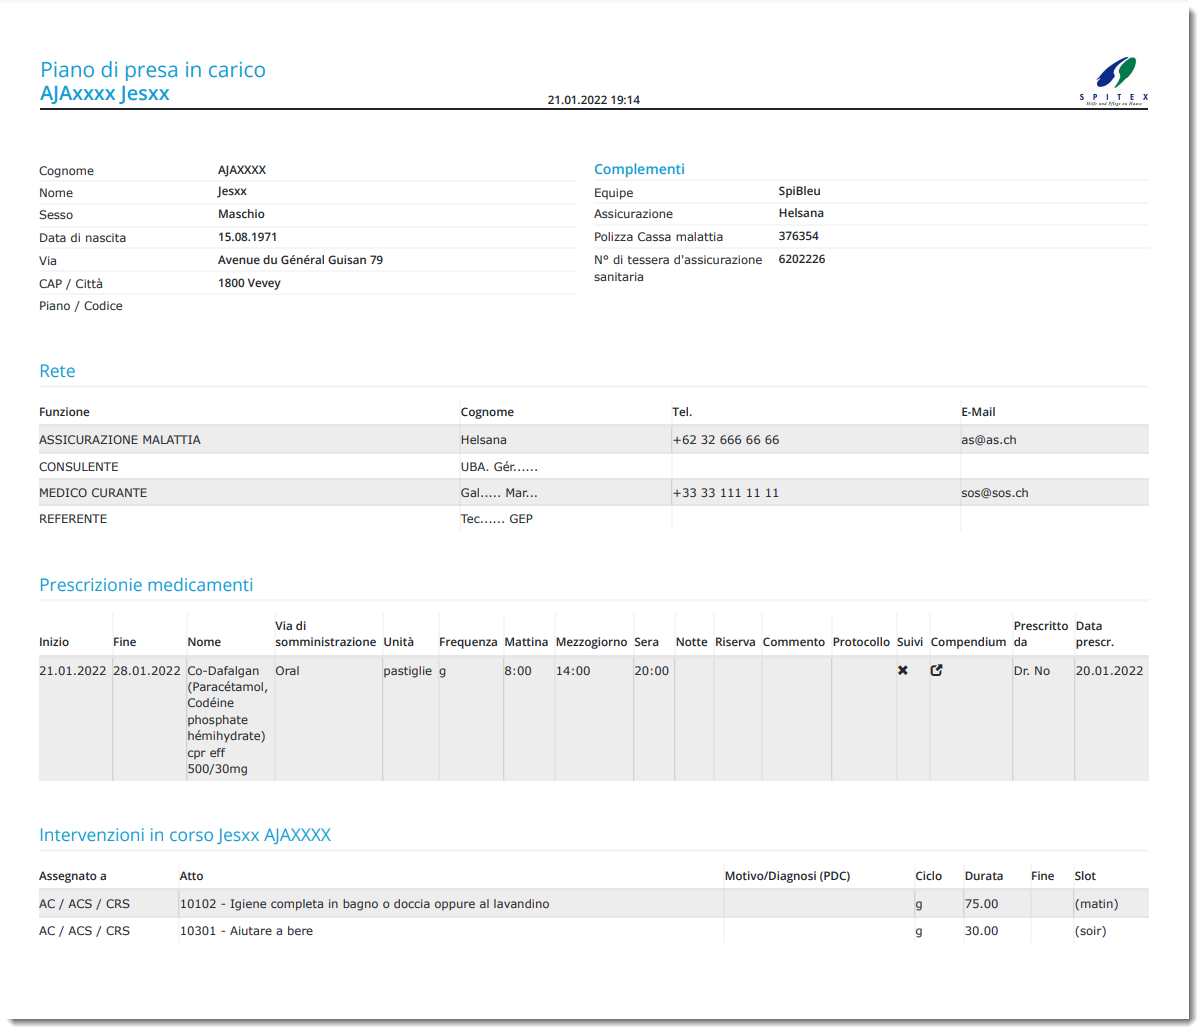Click the Suivi cross mark icon
The image size is (1204, 1034).
[903, 671]
